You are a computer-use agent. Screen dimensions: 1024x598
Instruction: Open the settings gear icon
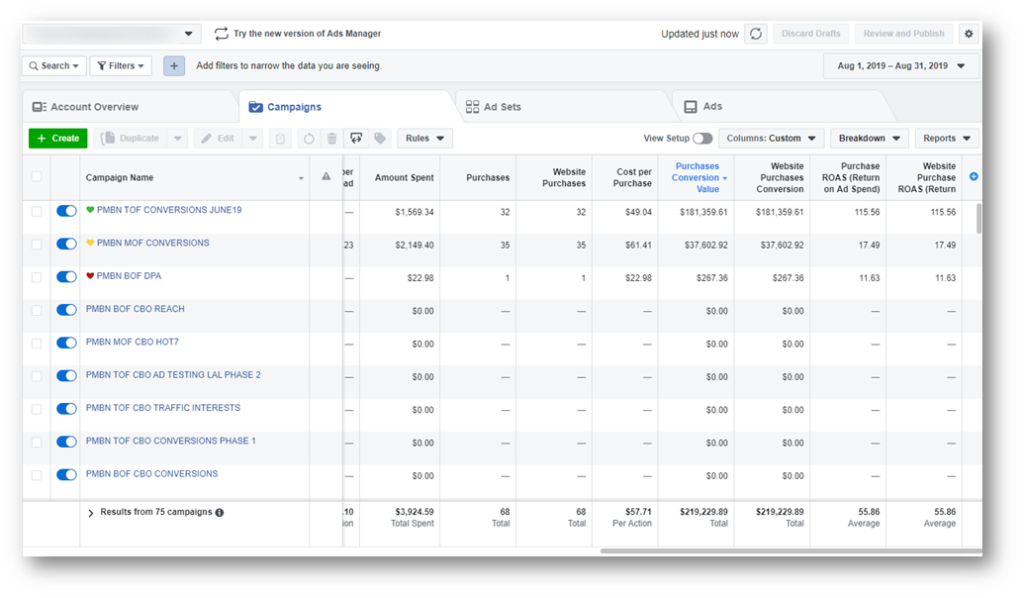[x=968, y=33]
